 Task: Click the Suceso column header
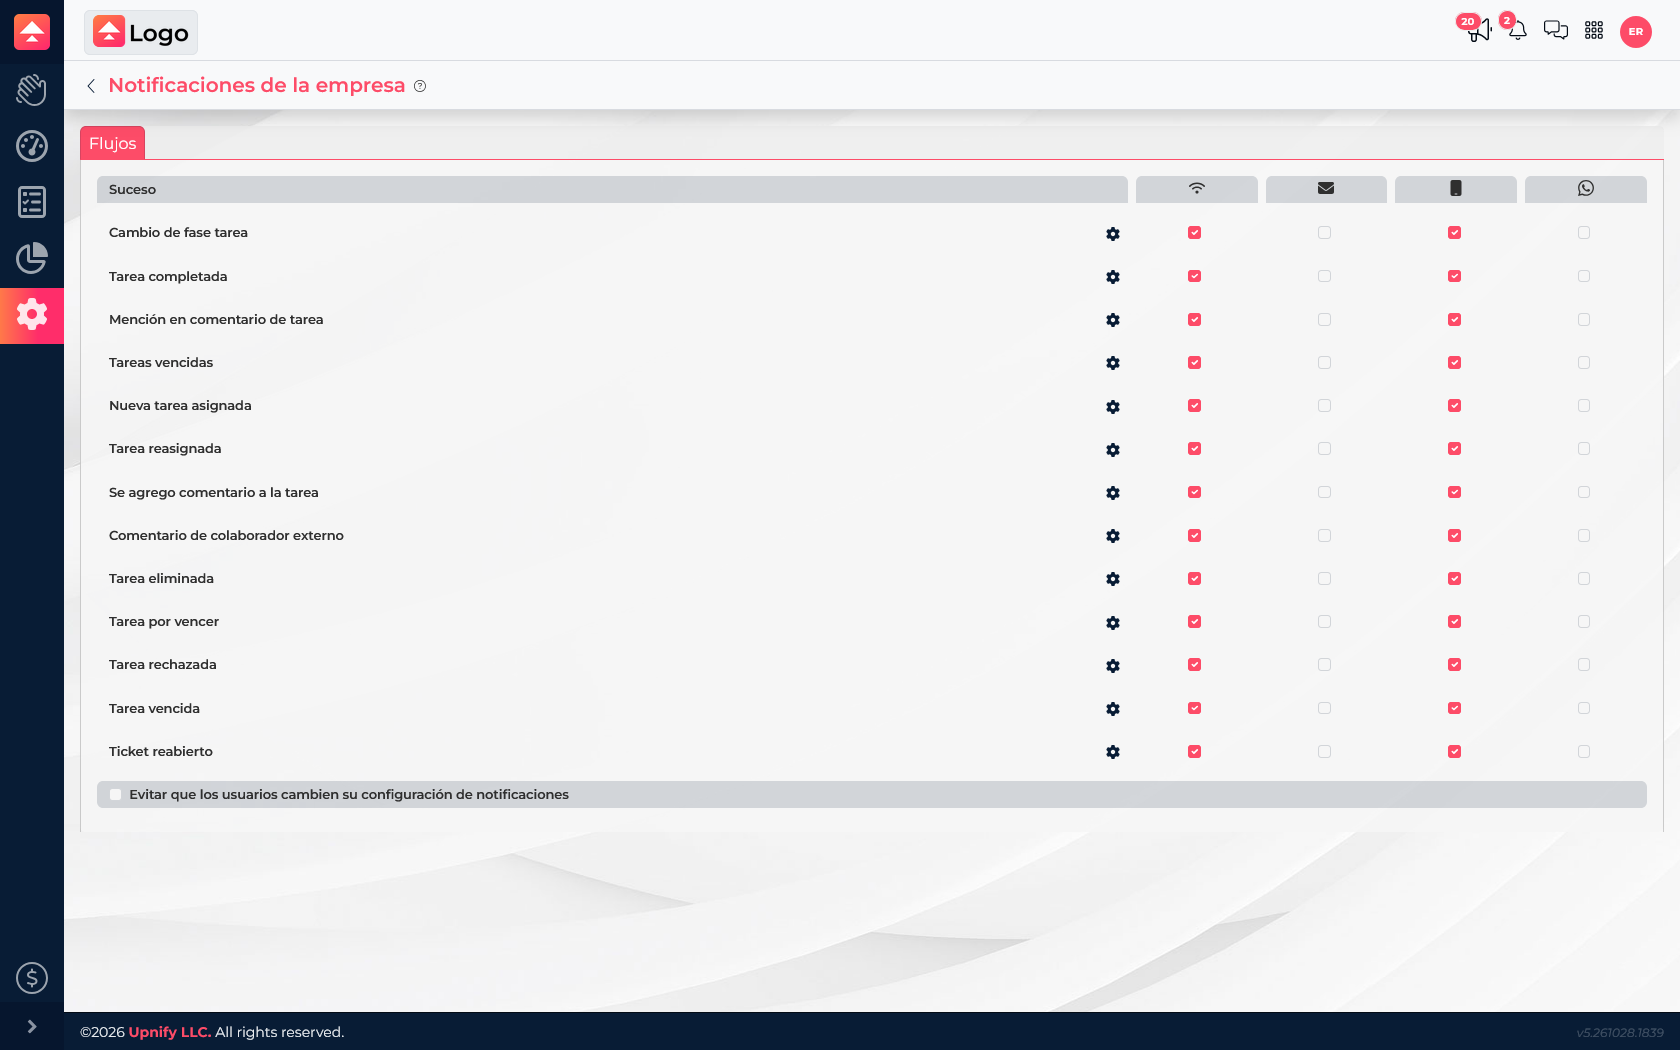click(x=612, y=189)
